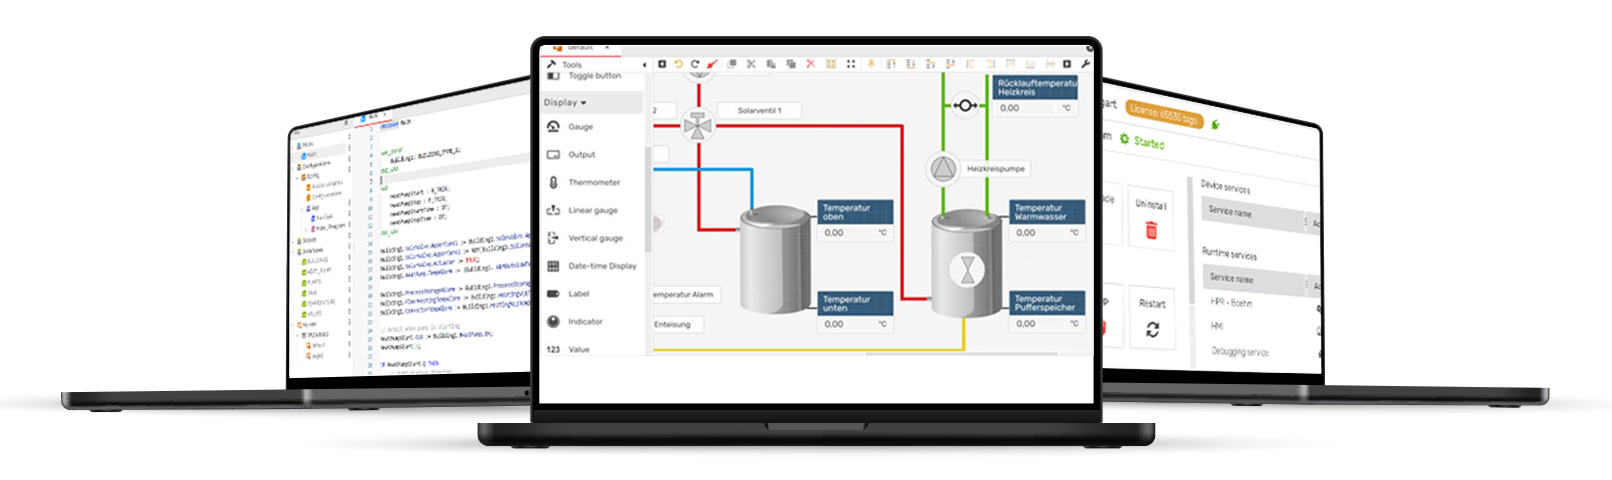This screenshot has width=1612, height=480.
Task: Click the redo arrow in the editor toolbar
Action: coord(695,64)
